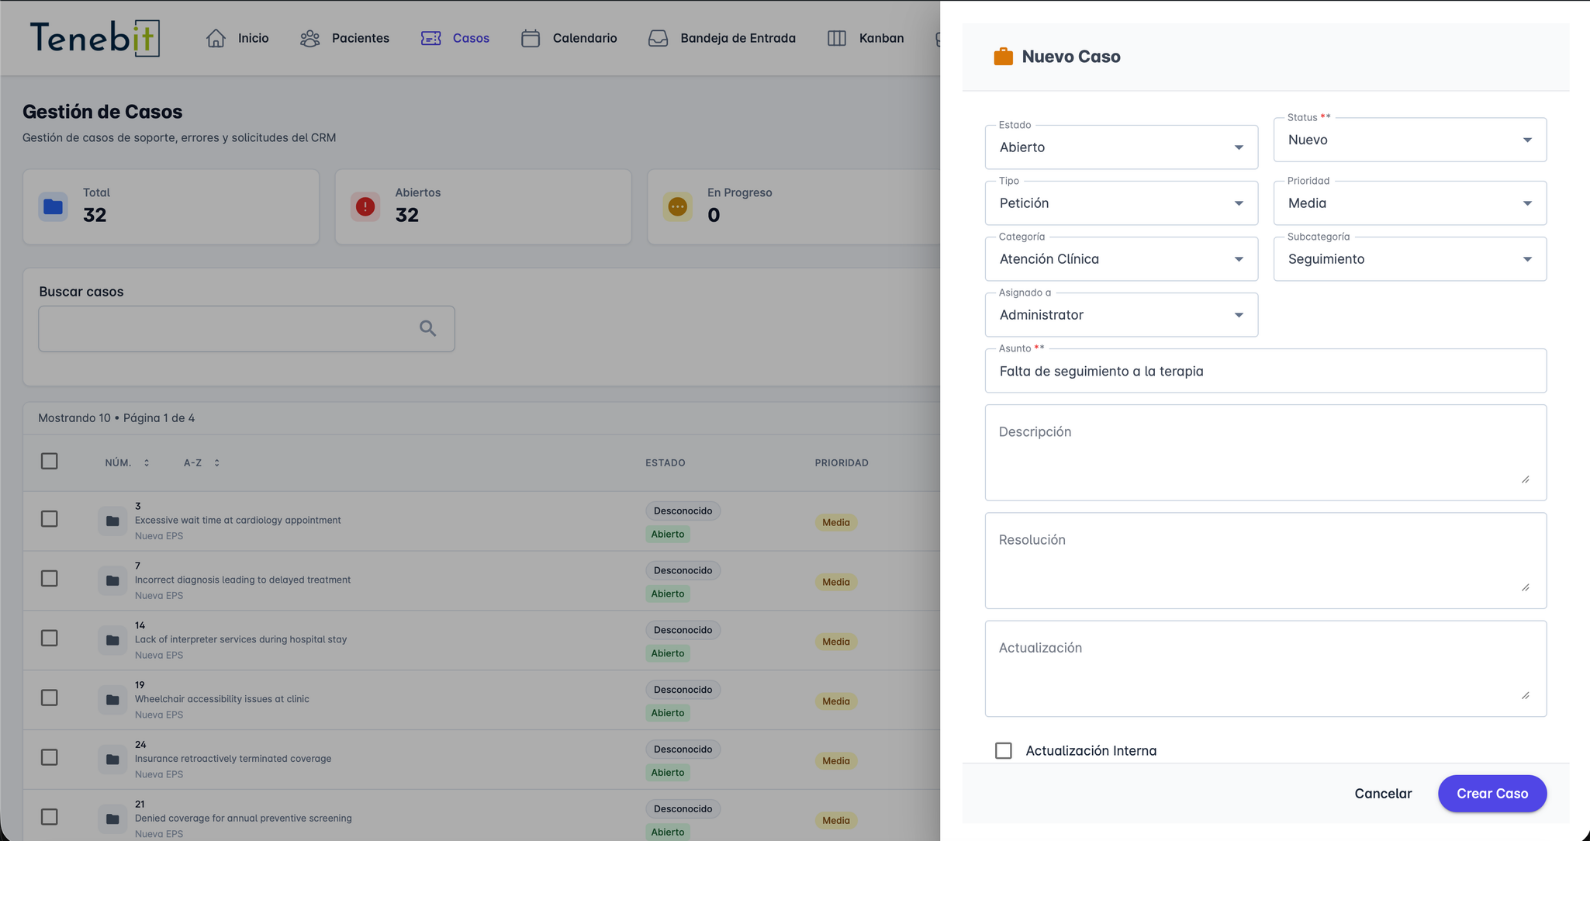Open case 'Lack of interpreter services during hospital stay'
Viewport: 1590px width, 900px height.
pos(241,639)
